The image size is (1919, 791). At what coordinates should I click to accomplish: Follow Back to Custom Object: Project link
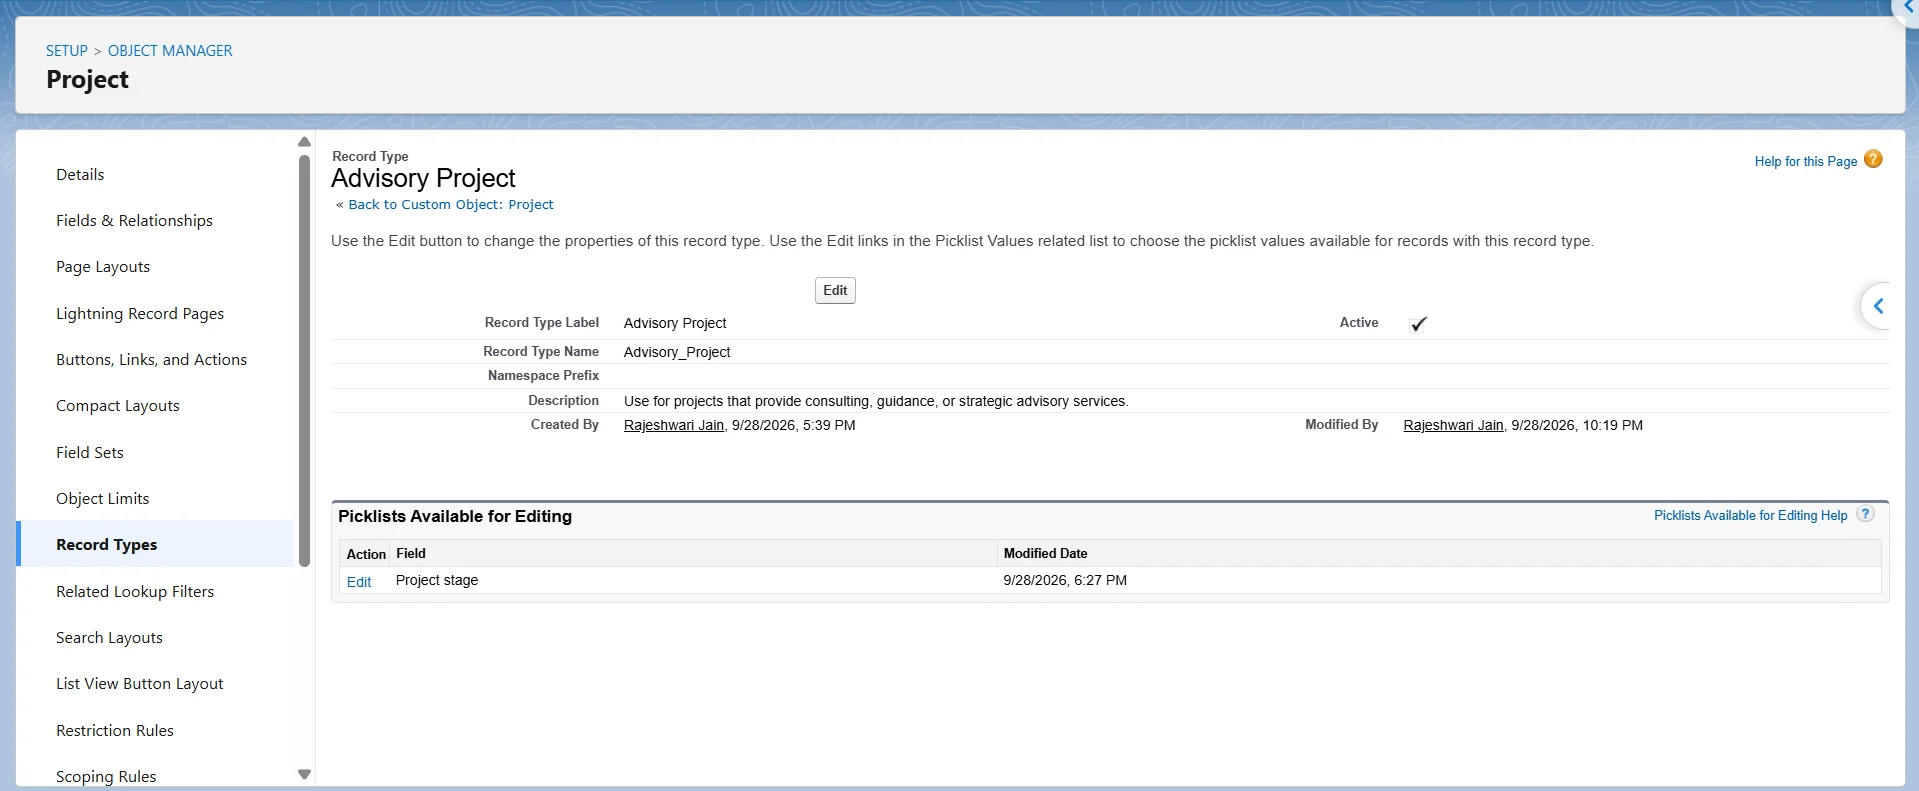coord(451,204)
